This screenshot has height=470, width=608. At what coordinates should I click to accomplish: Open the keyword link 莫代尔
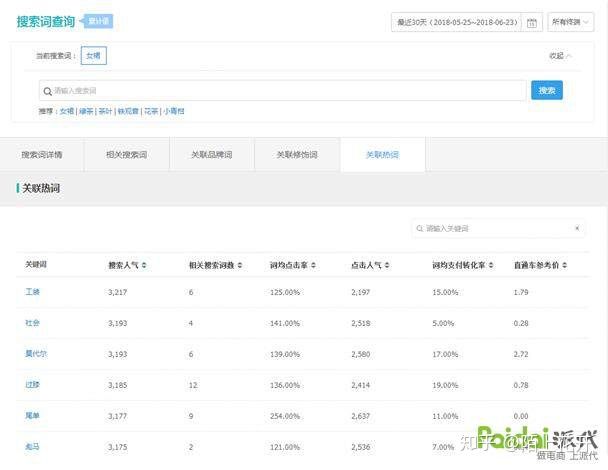coord(35,354)
